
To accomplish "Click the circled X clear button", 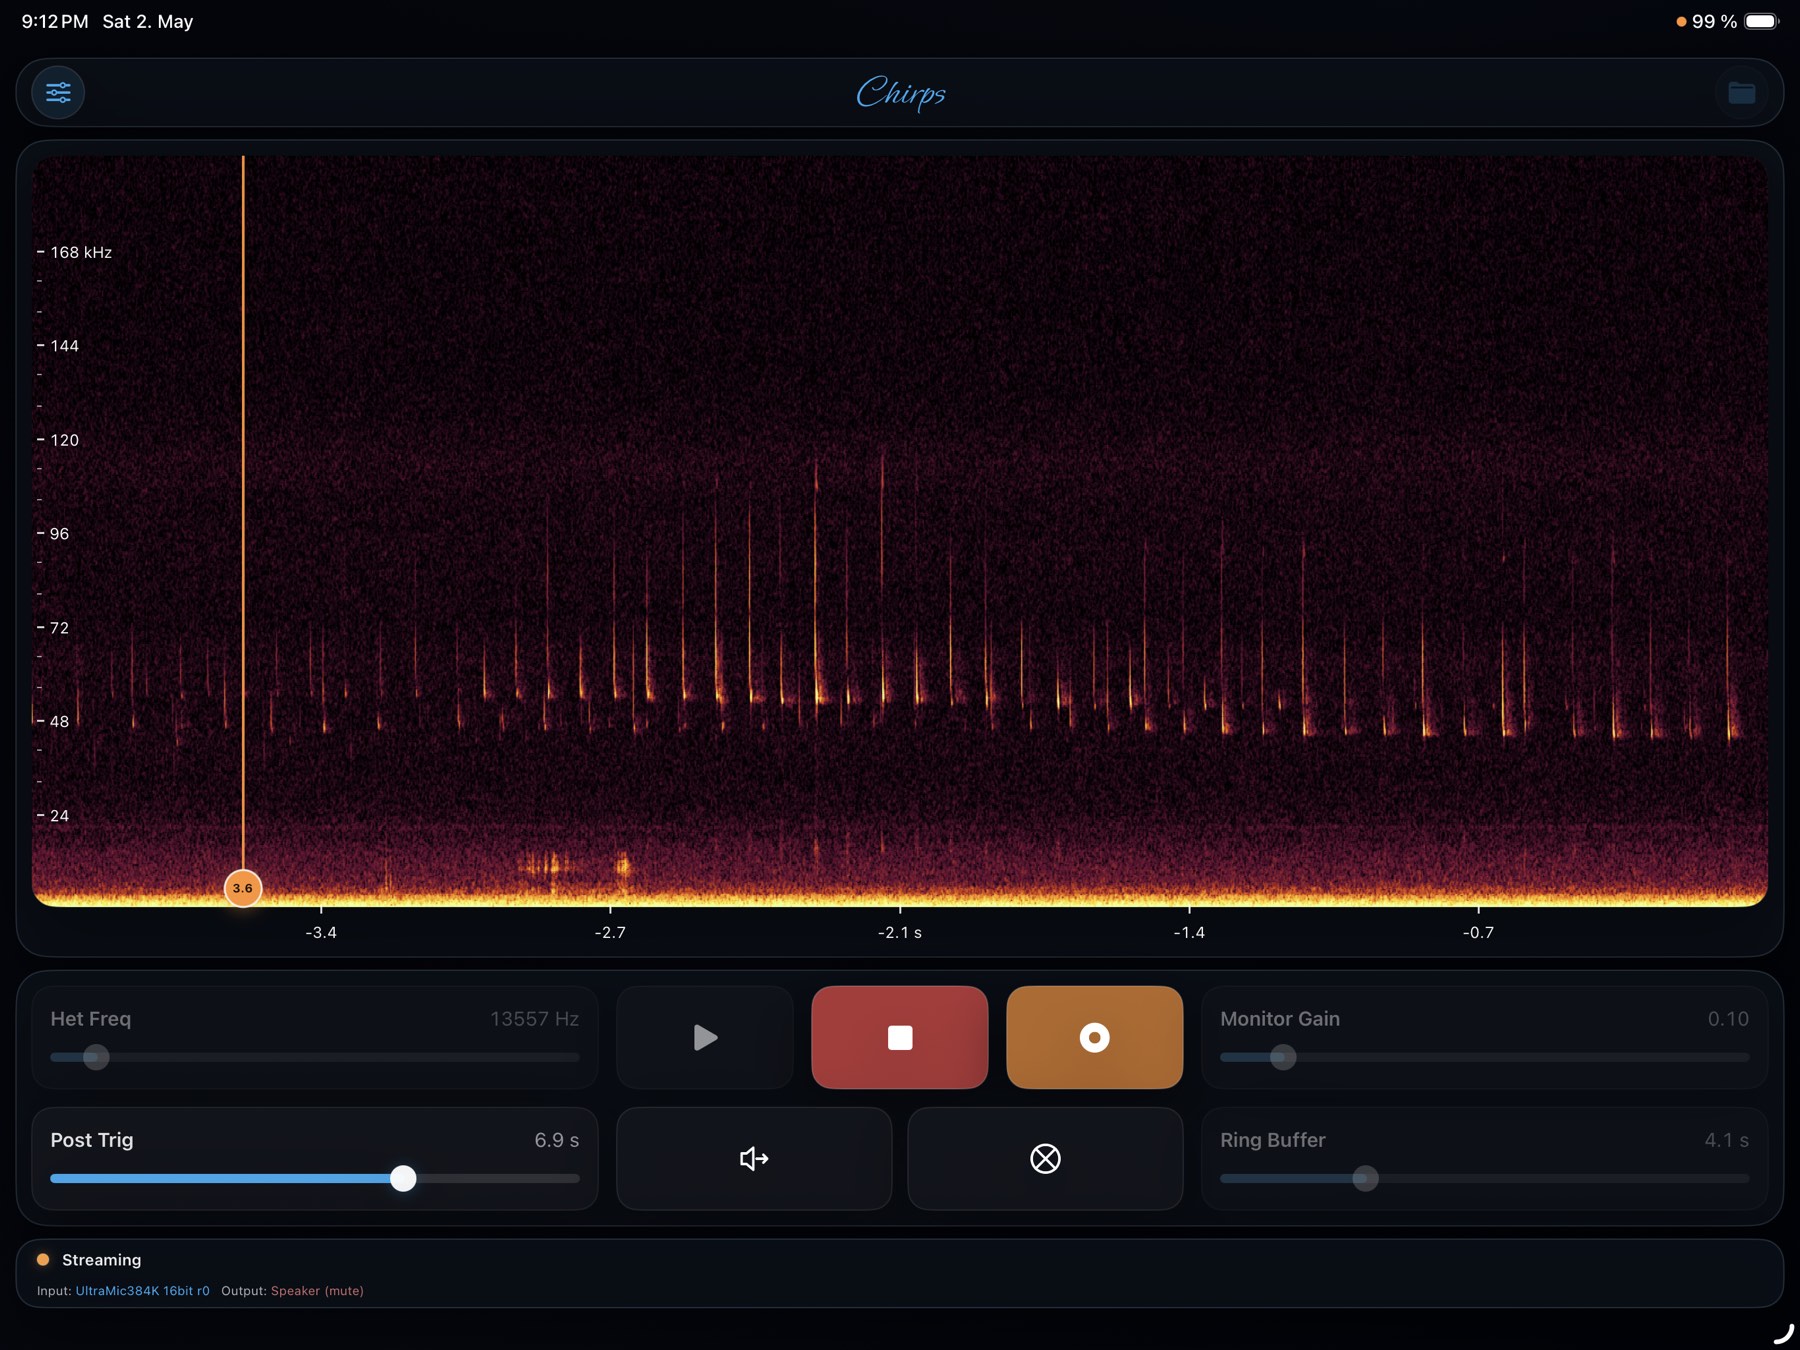I will click(x=1045, y=1158).
